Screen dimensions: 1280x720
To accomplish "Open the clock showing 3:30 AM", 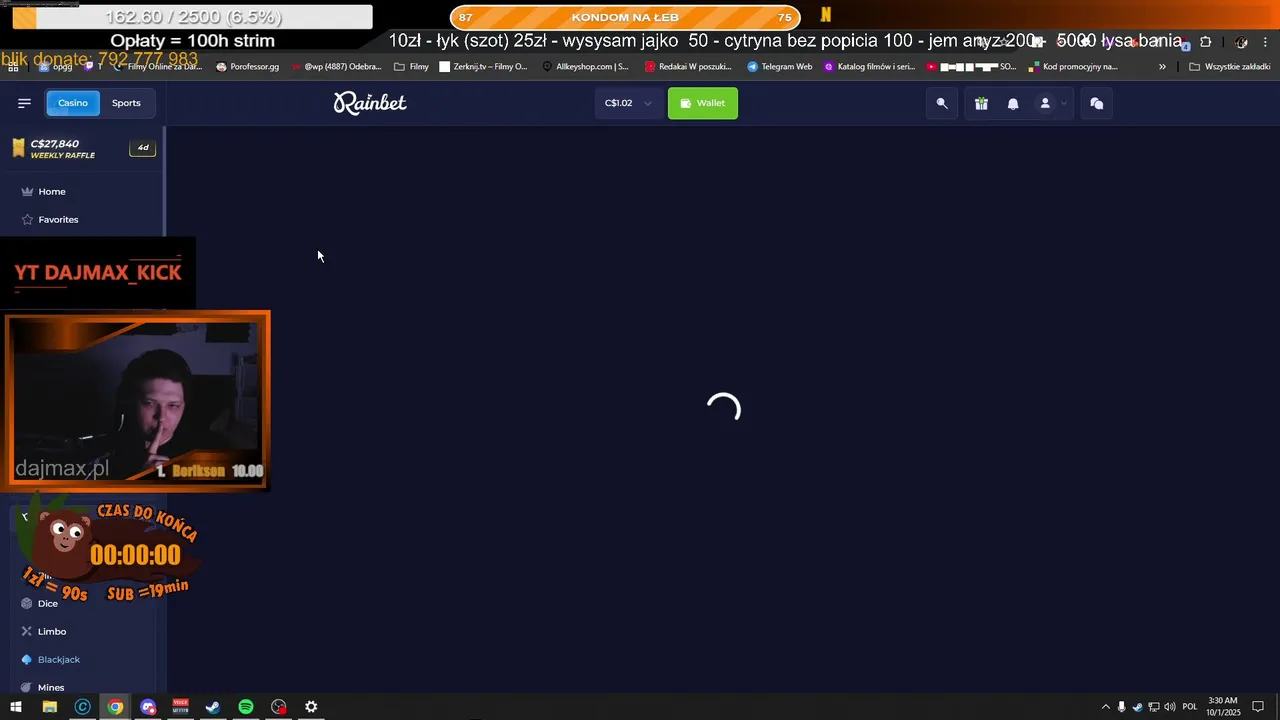I will (x=1223, y=707).
